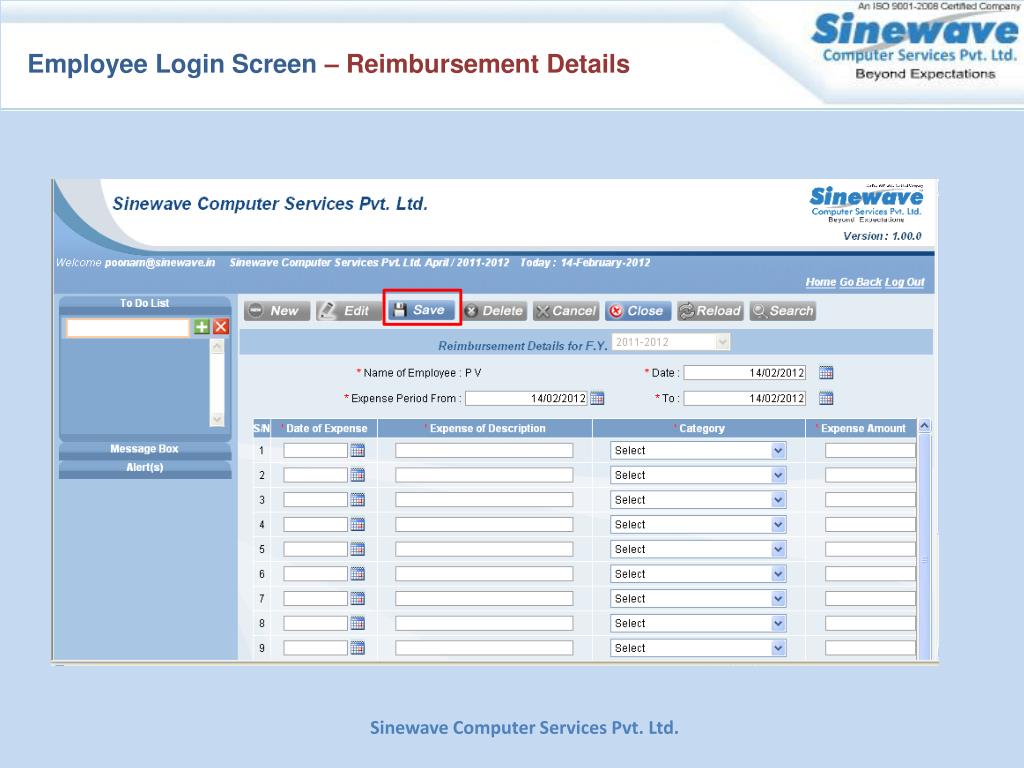
Task: Click the Cancel toolbar button
Action: tap(566, 311)
